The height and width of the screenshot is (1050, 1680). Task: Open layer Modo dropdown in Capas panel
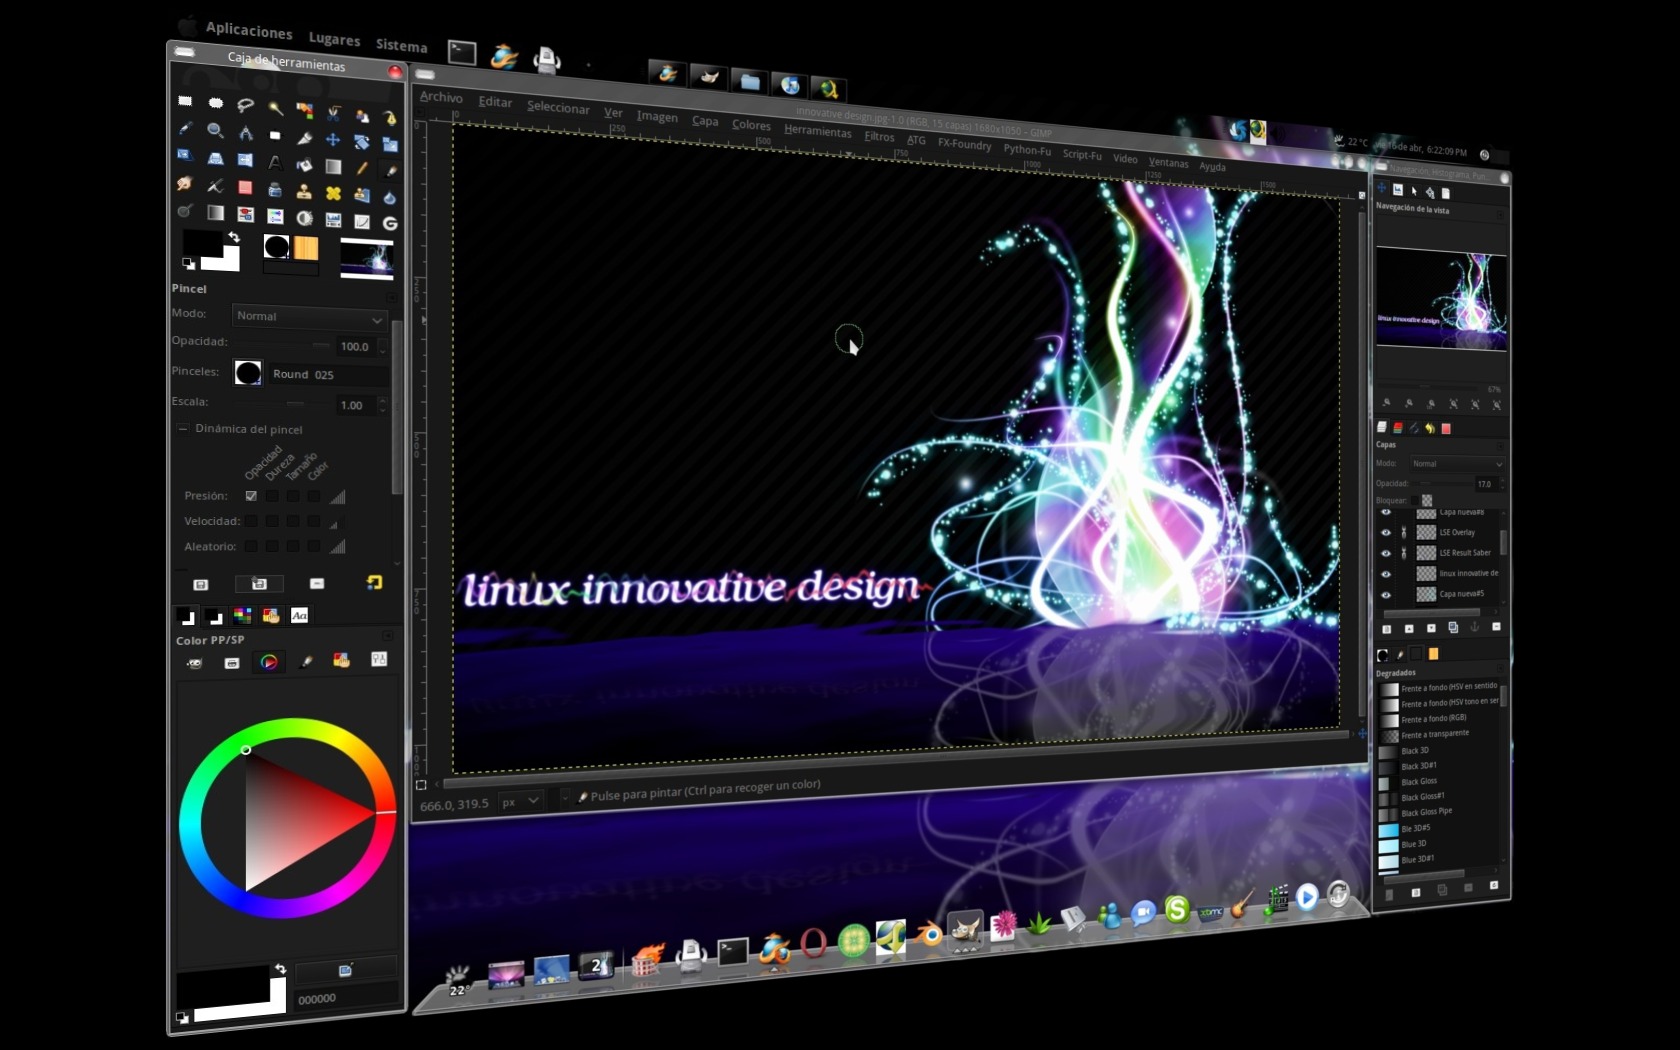pos(1457,464)
